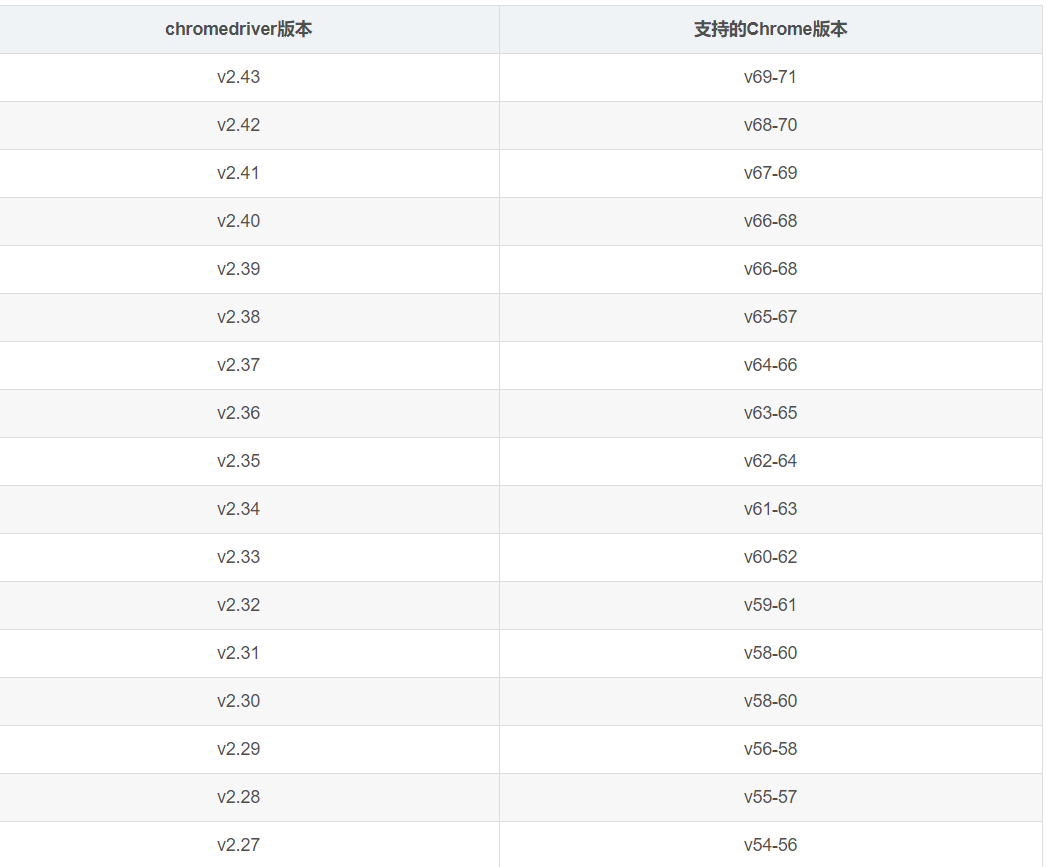1046x867 pixels.
Task: Select the v67-69 Chrome version cell
Action: click(770, 173)
